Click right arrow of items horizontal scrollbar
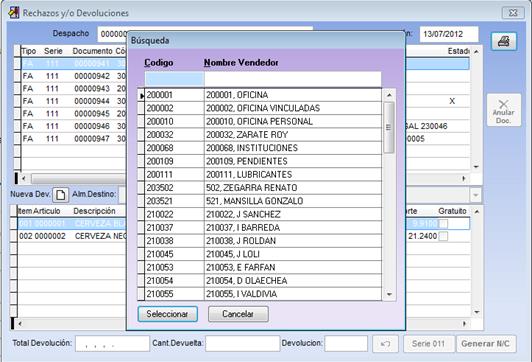532x362 pixels. coord(464,324)
